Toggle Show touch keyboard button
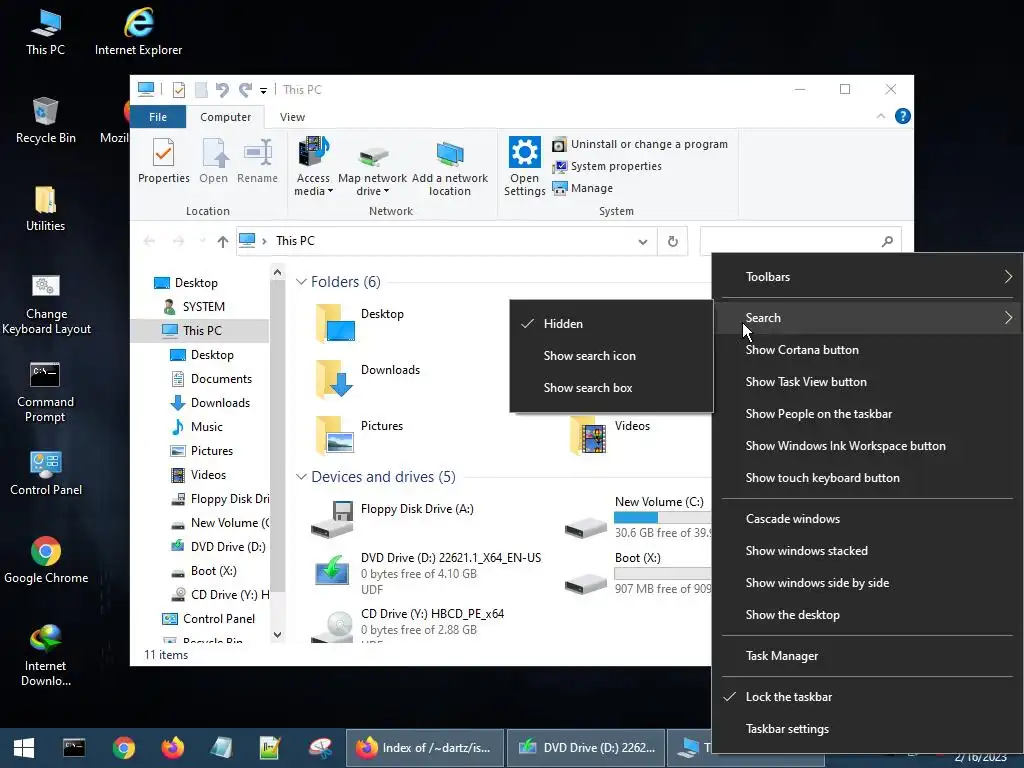 pyautogui.click(x=867, y=478)
